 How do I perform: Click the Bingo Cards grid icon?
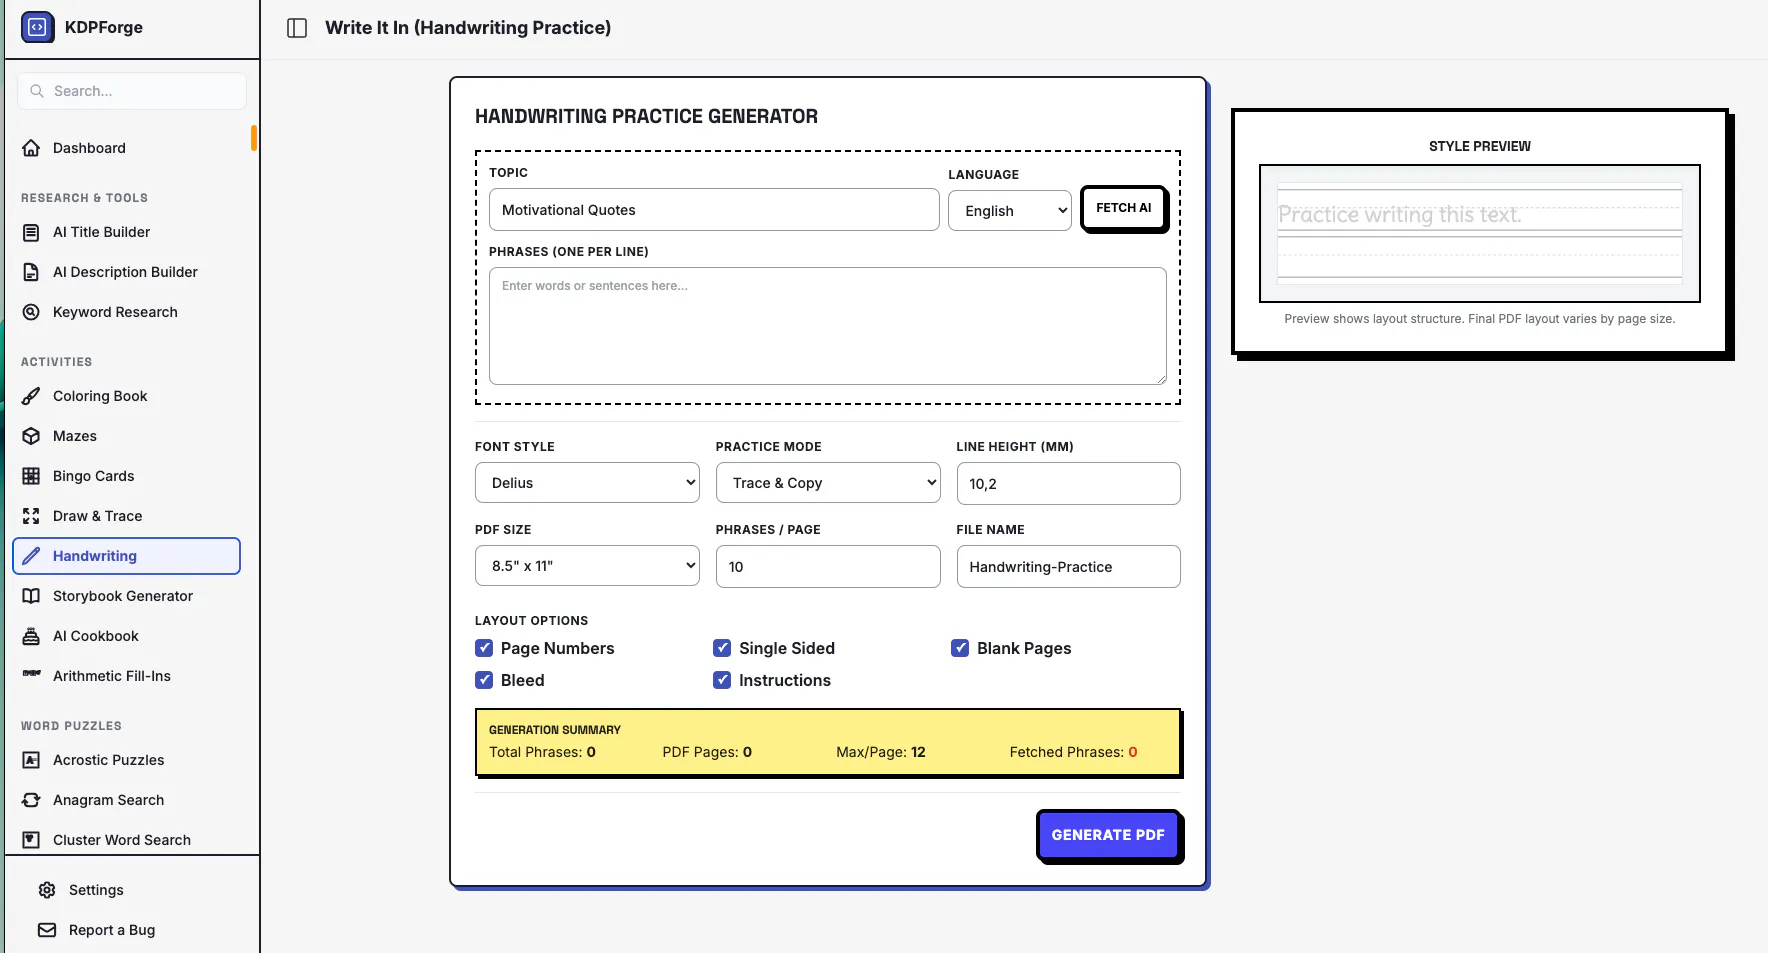(x=31, y=476)
